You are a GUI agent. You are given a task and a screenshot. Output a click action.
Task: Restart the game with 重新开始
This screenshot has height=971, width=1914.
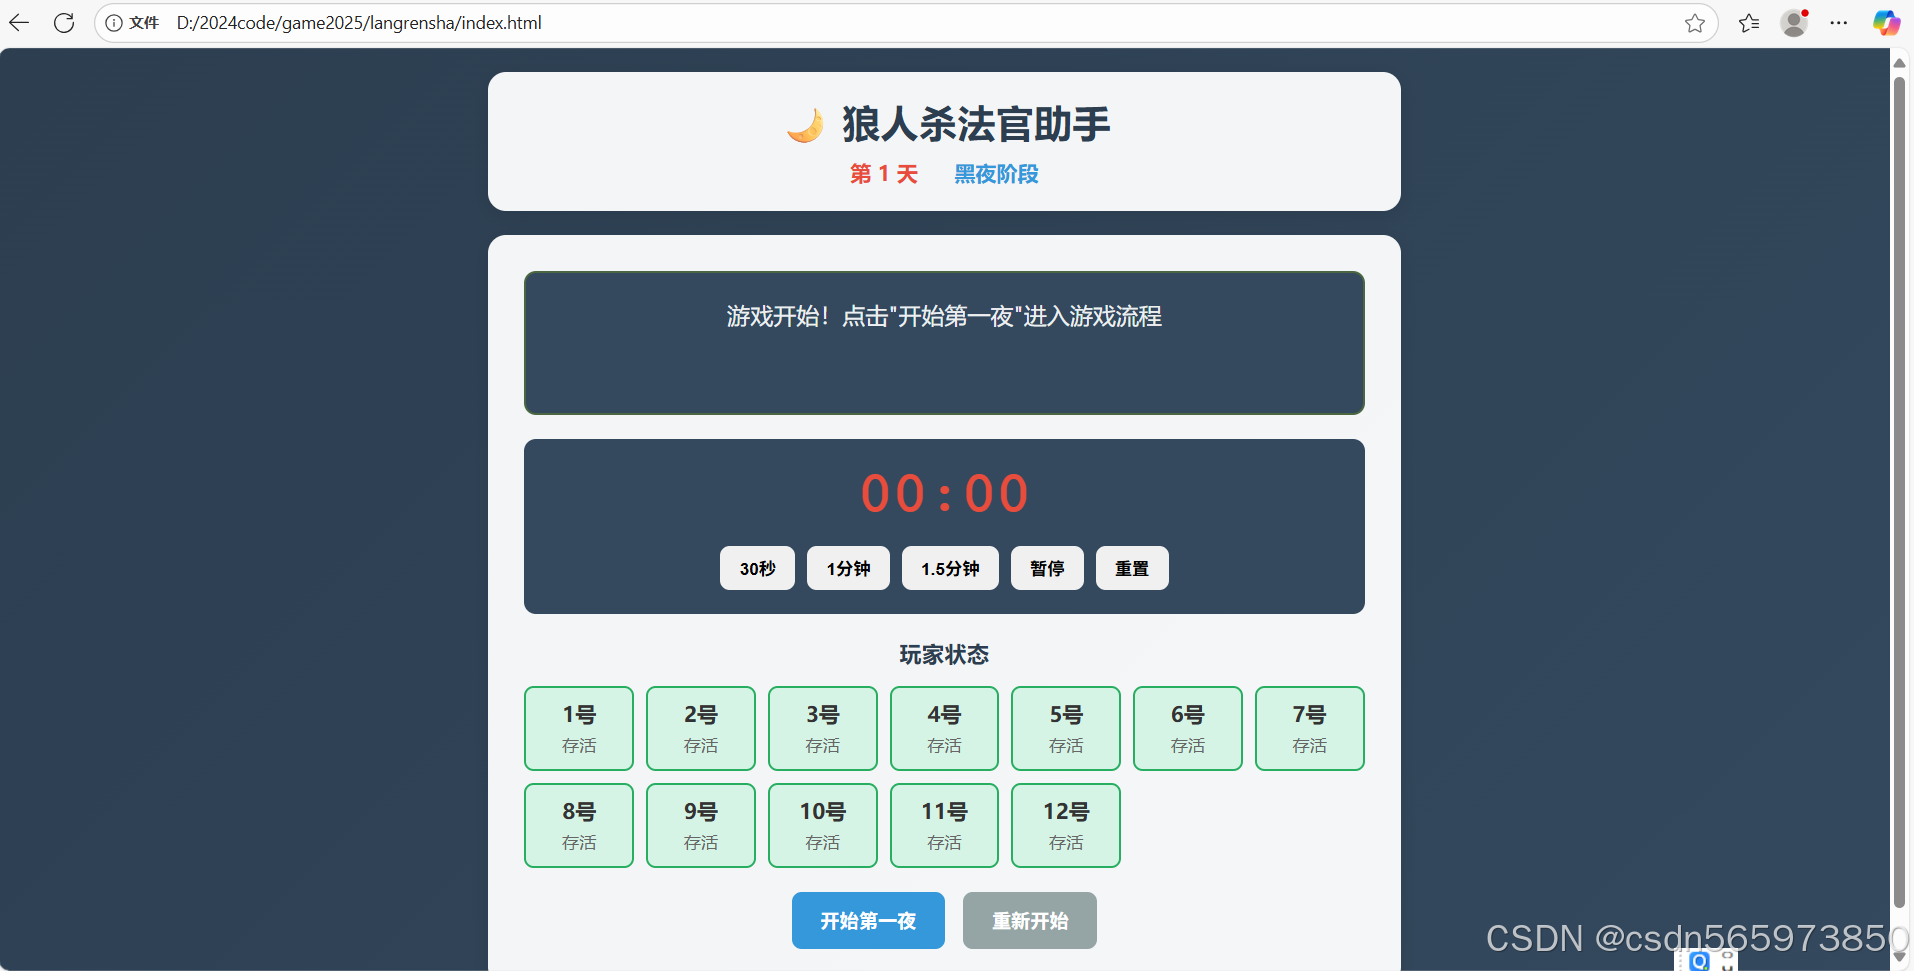coord(1029,920)
